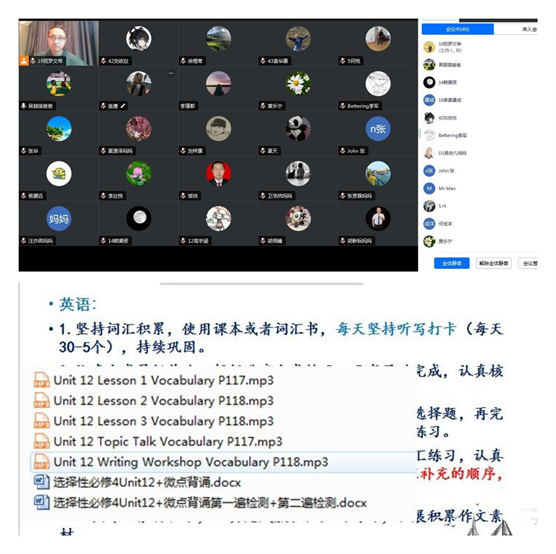Click the orange host icon on first video tile

coord(24,61)
